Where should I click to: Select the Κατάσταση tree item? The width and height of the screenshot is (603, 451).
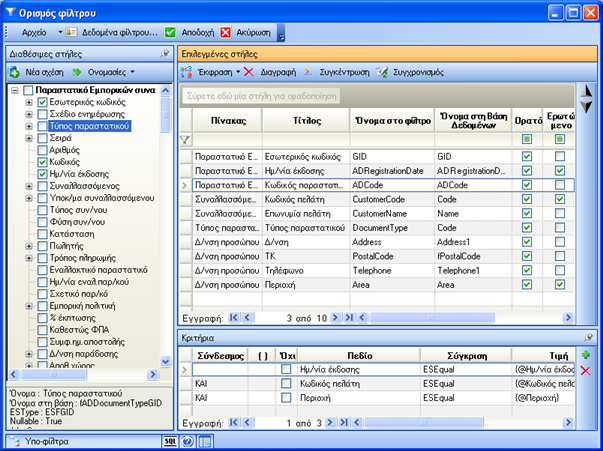(72, 234)
